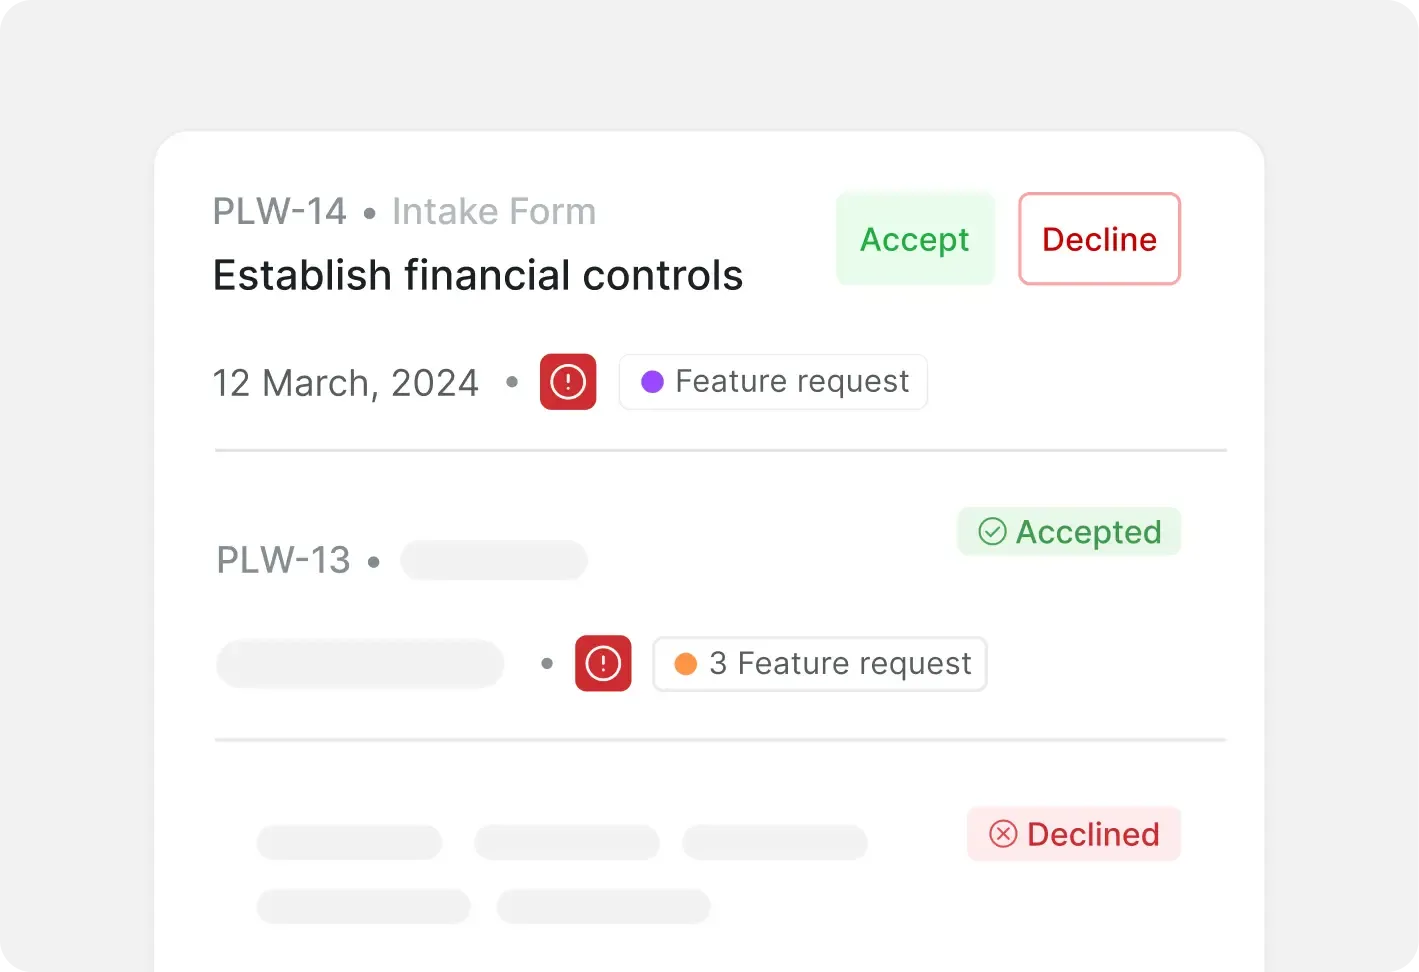Open the Feature request label dropdown
Viewport: 1419px width, 972px height.
point(772,381)
